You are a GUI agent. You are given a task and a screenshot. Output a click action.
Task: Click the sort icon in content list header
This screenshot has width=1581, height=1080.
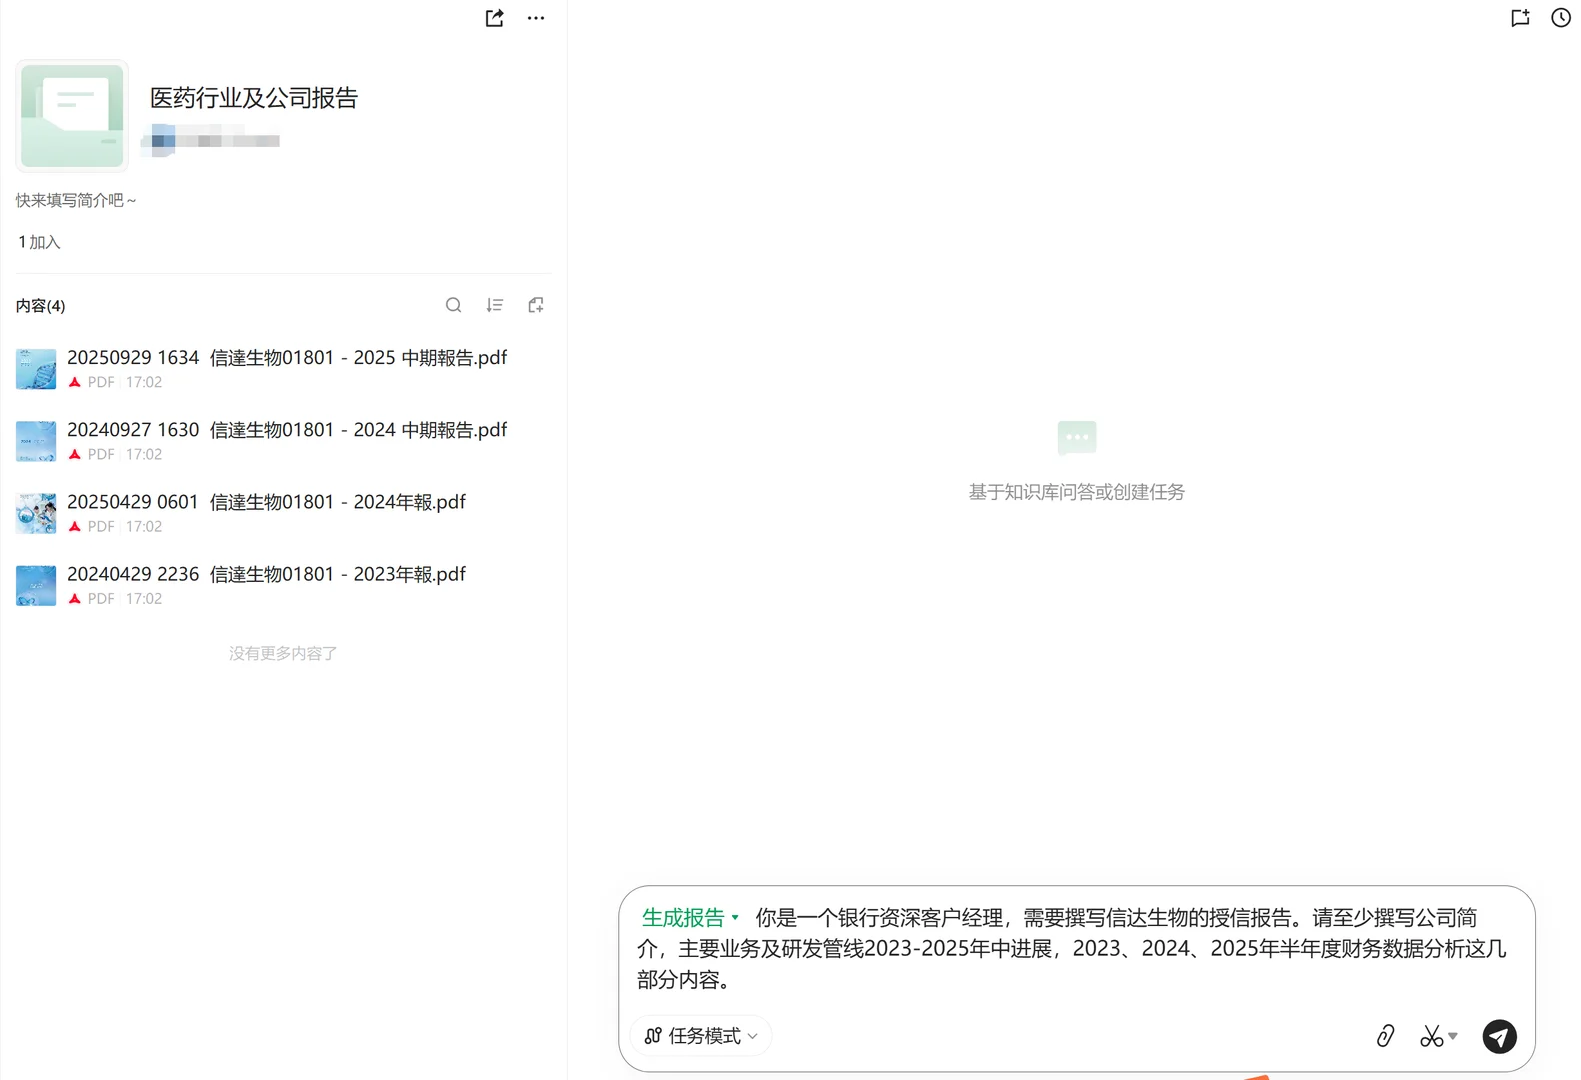pos(494,305)
